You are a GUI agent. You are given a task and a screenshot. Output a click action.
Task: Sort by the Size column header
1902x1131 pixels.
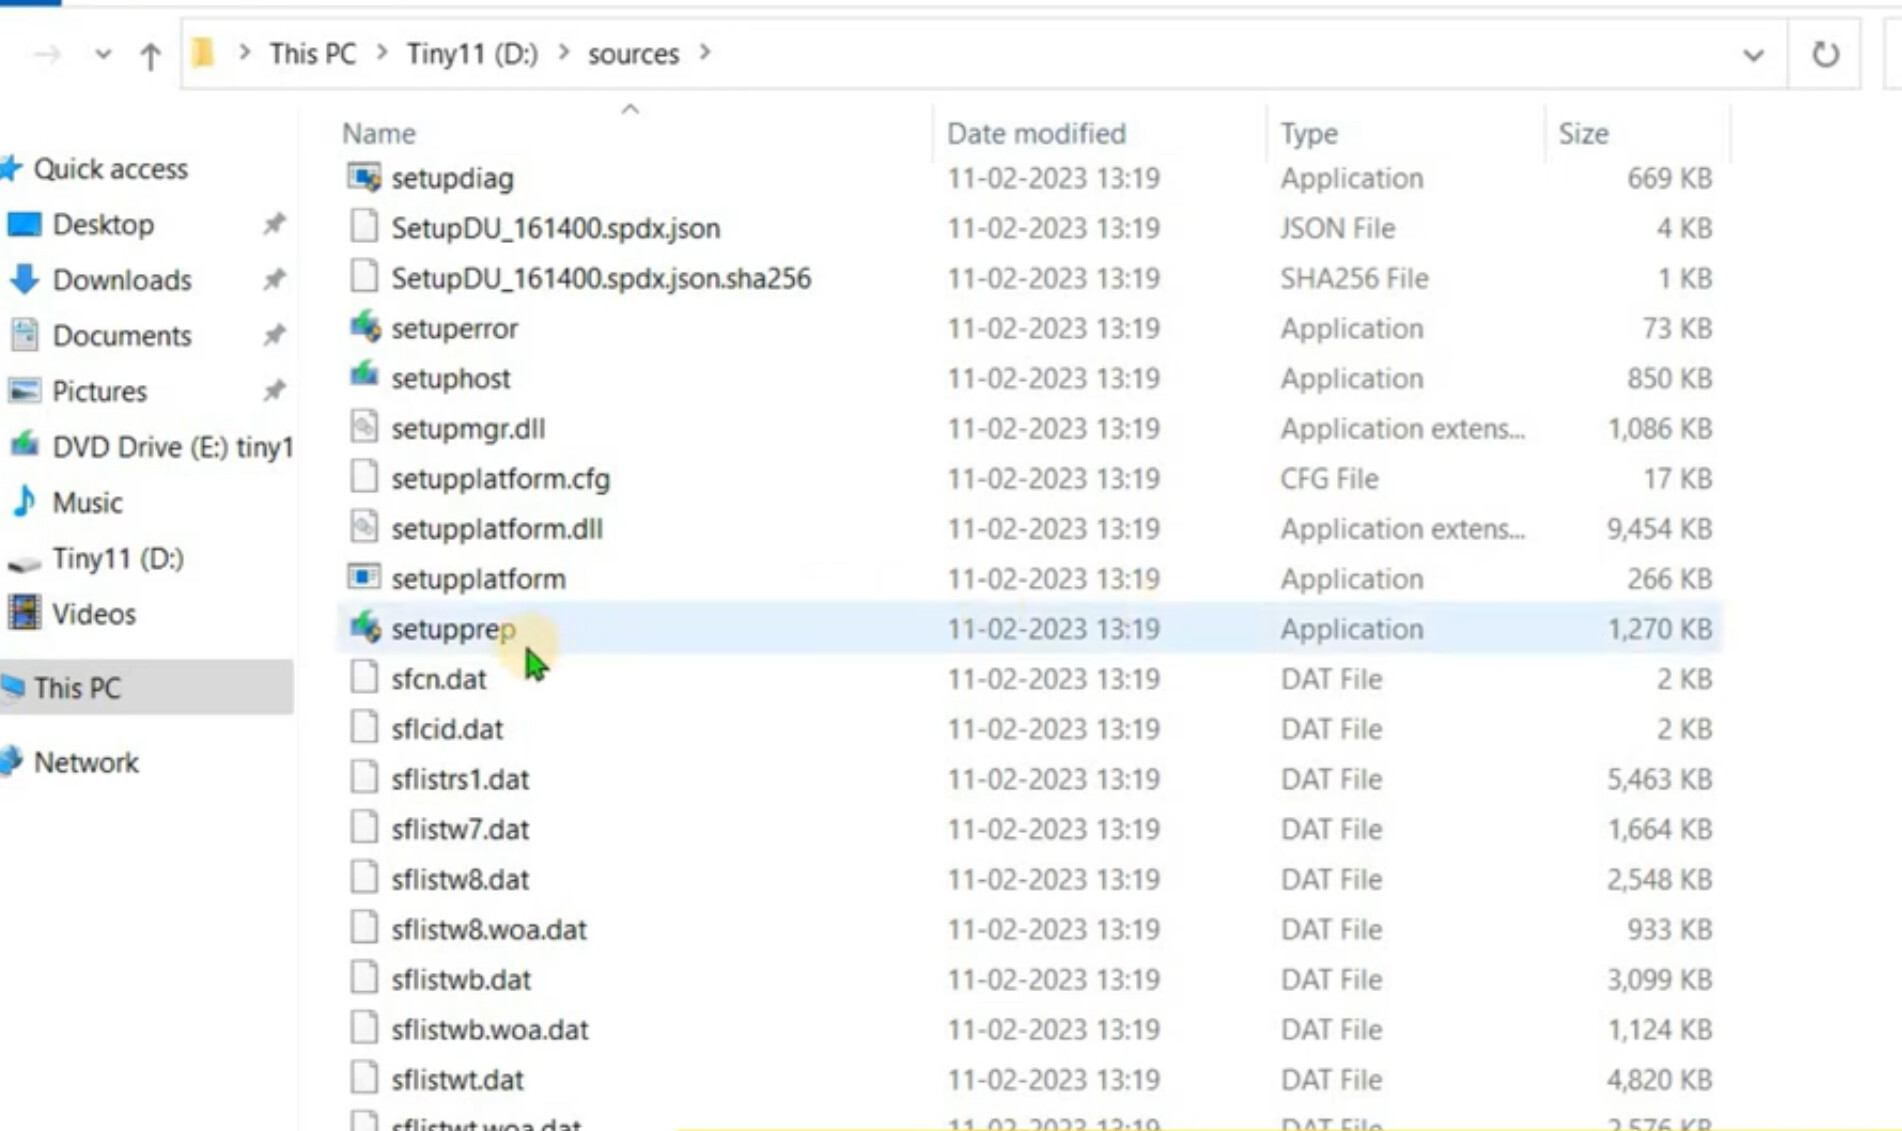point(1583,133)
